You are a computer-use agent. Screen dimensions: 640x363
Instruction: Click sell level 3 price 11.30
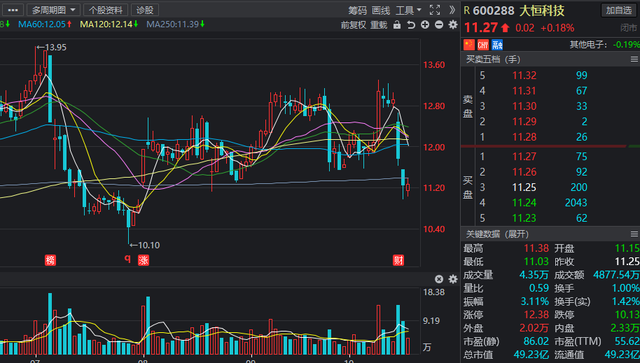coord(524,106)
